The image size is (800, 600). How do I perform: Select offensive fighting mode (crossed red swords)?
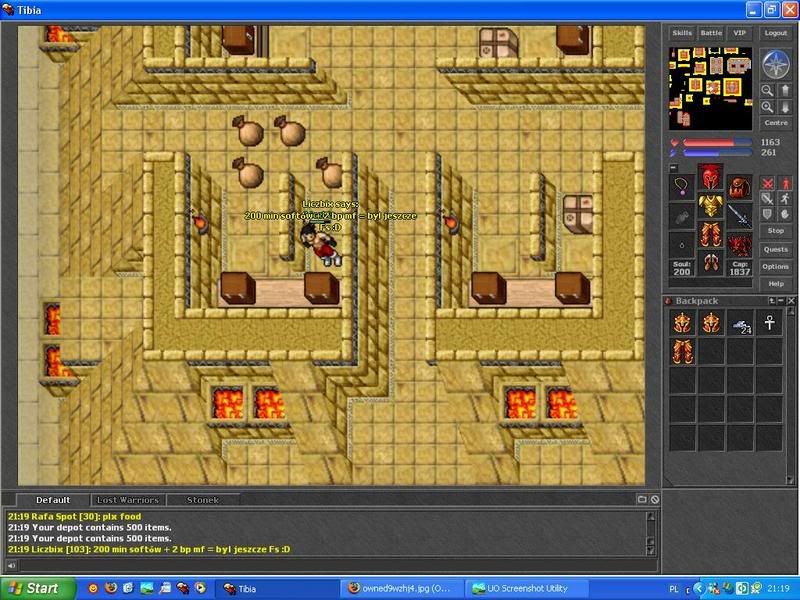(x=767, y=183)
